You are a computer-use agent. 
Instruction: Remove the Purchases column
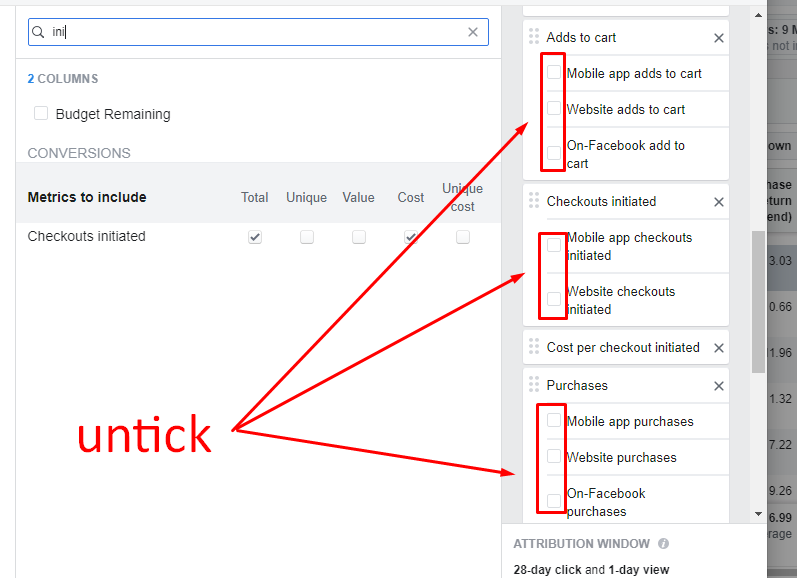tap(719, 386)
